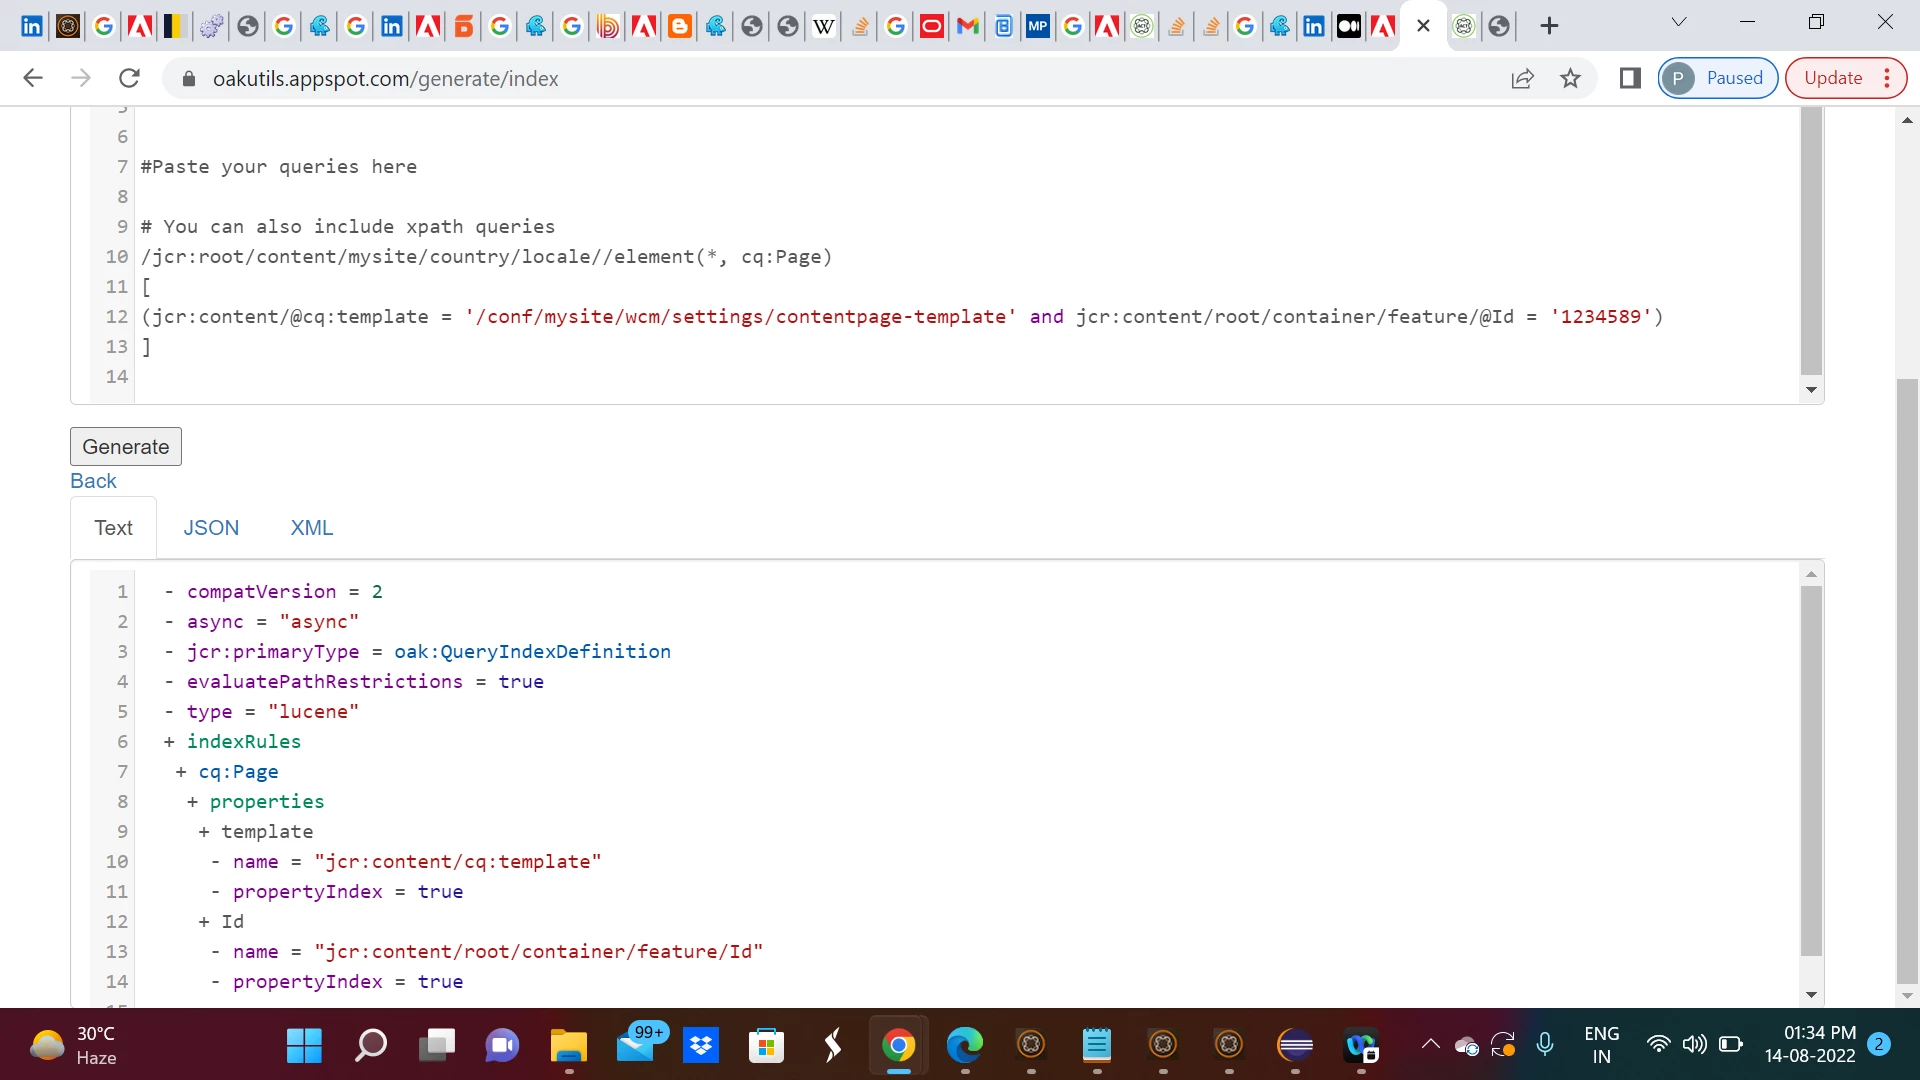Switch to the JSON output tab
This screenshot has height=1080, width=1920.
[211, 528]
